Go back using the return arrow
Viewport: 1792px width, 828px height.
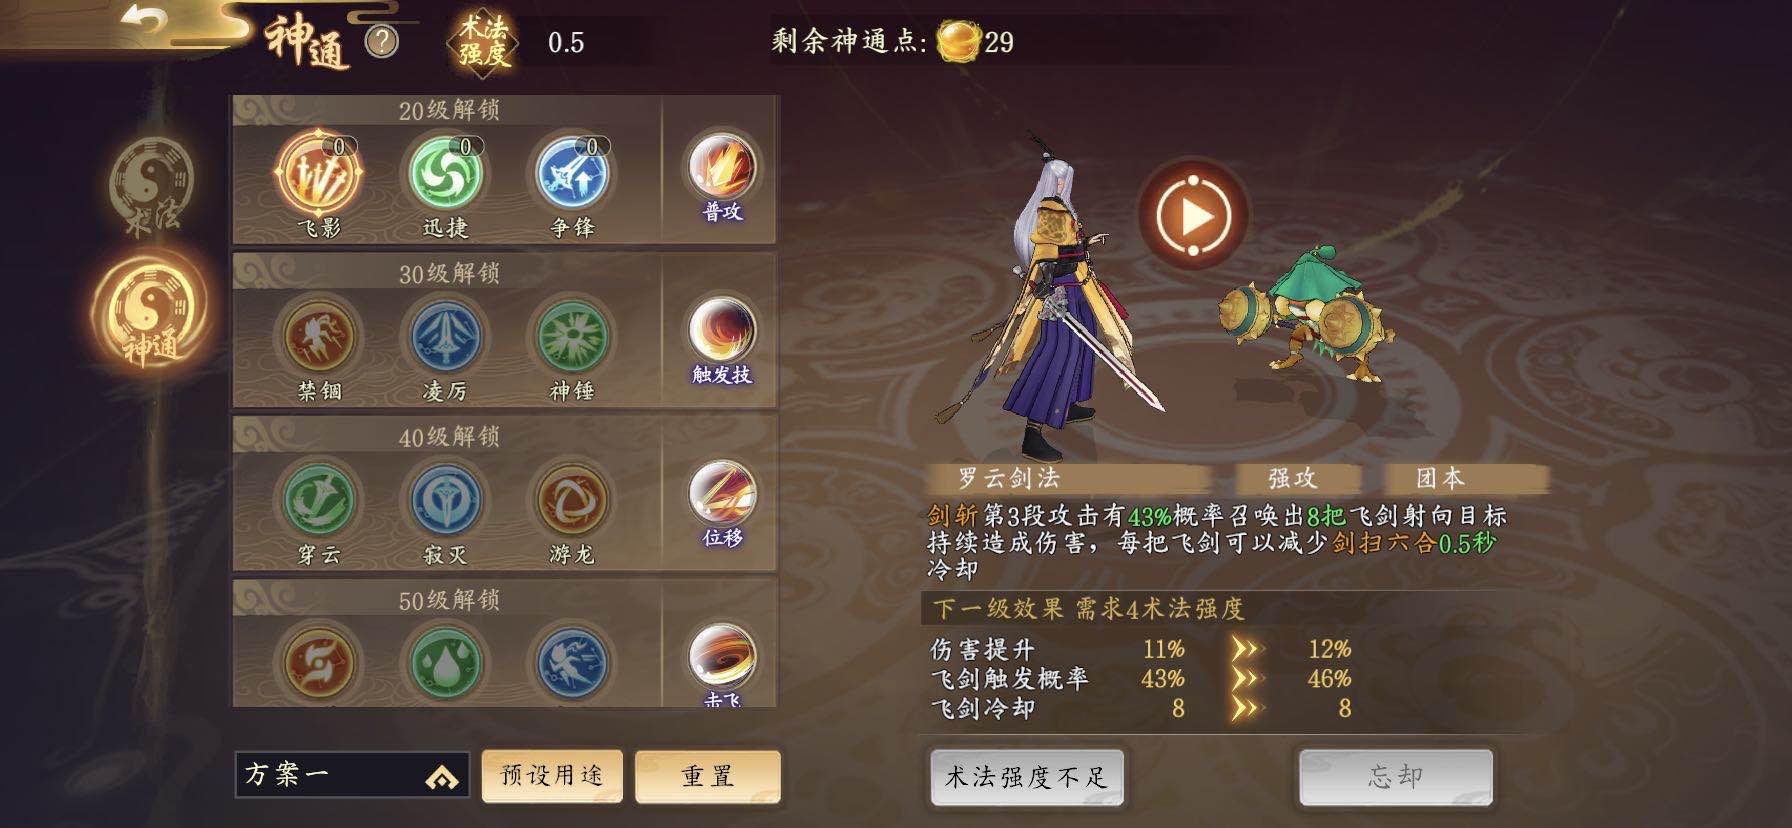151,21
